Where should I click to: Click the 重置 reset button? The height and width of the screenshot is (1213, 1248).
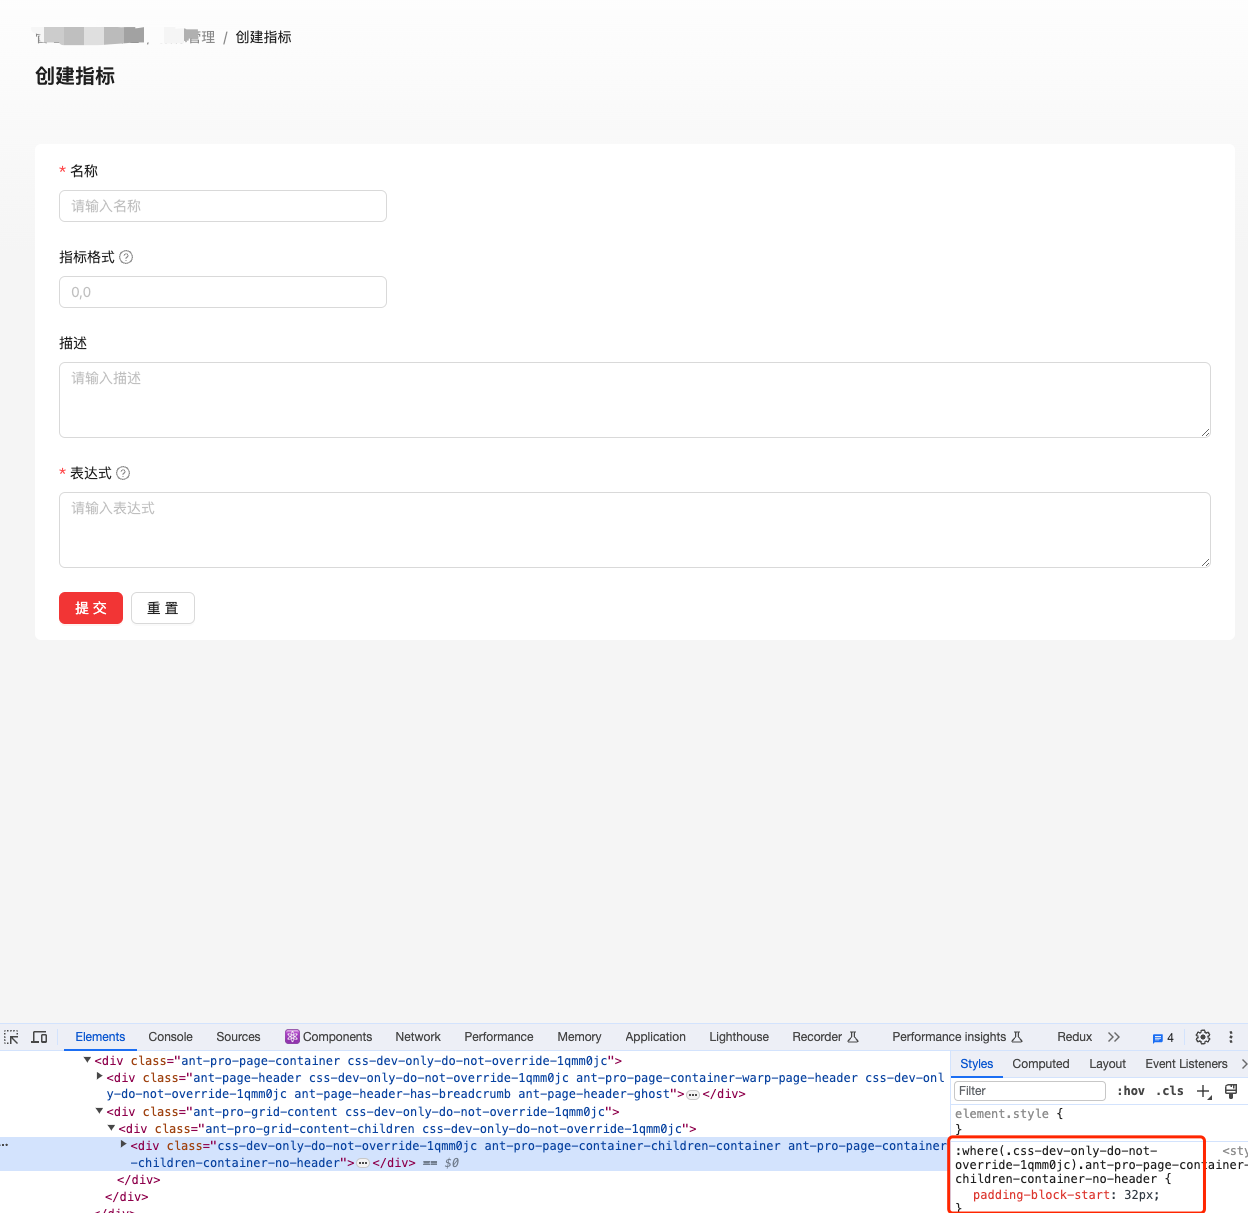pyautogui.click(x=163, y=608)
